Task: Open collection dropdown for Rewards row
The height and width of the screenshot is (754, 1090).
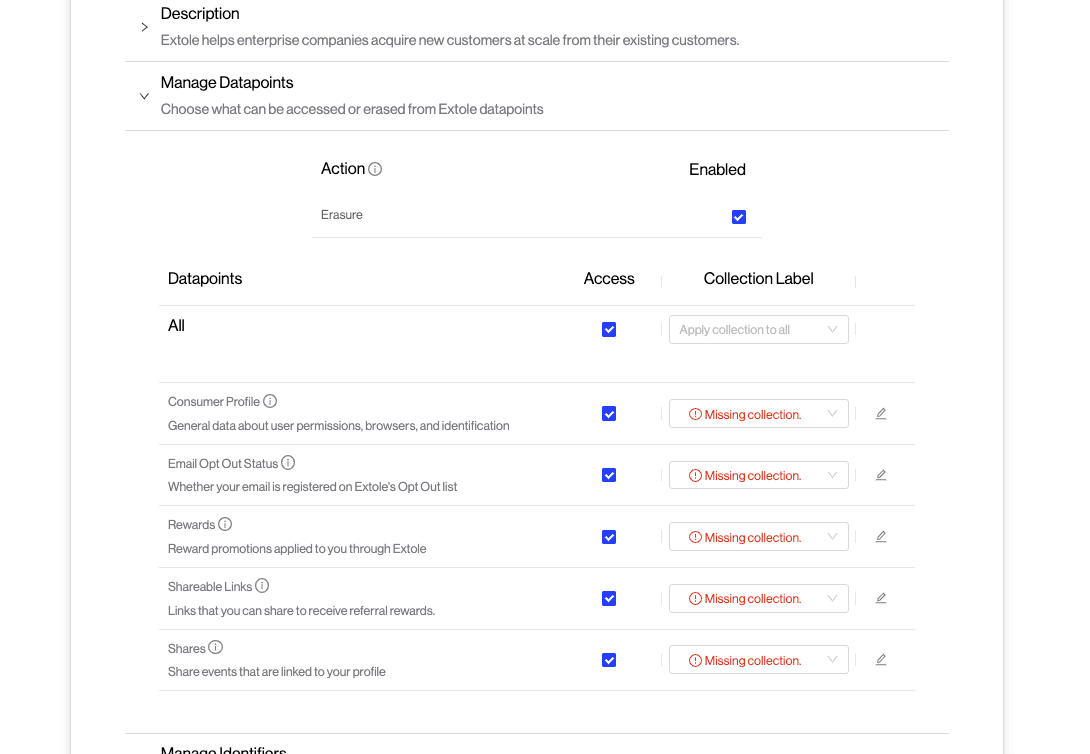Action: [x=758, y=537]
